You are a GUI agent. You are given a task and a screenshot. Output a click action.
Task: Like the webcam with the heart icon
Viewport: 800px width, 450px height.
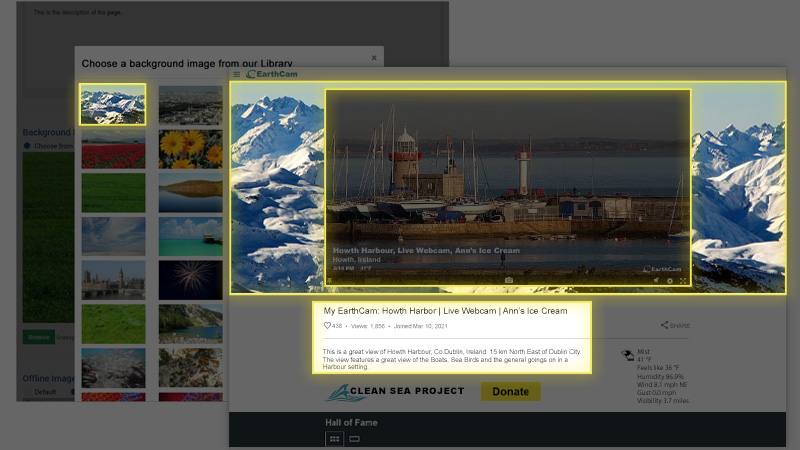point(327,326)
